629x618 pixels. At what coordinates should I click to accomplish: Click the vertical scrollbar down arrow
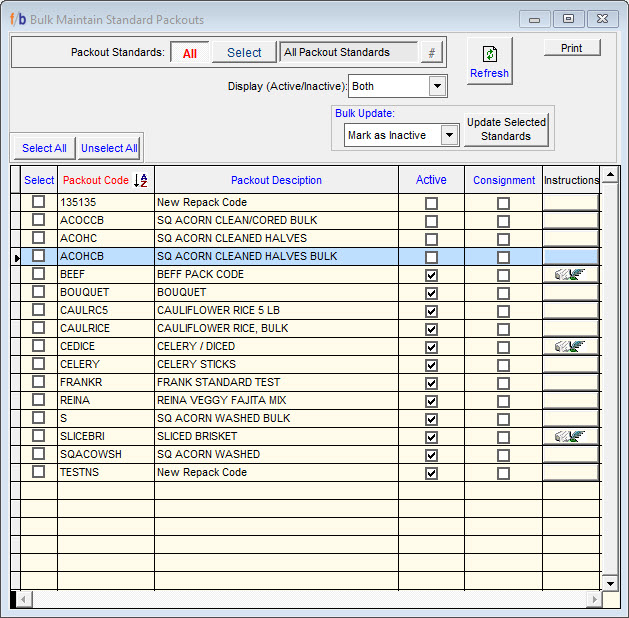pos(610,582)
